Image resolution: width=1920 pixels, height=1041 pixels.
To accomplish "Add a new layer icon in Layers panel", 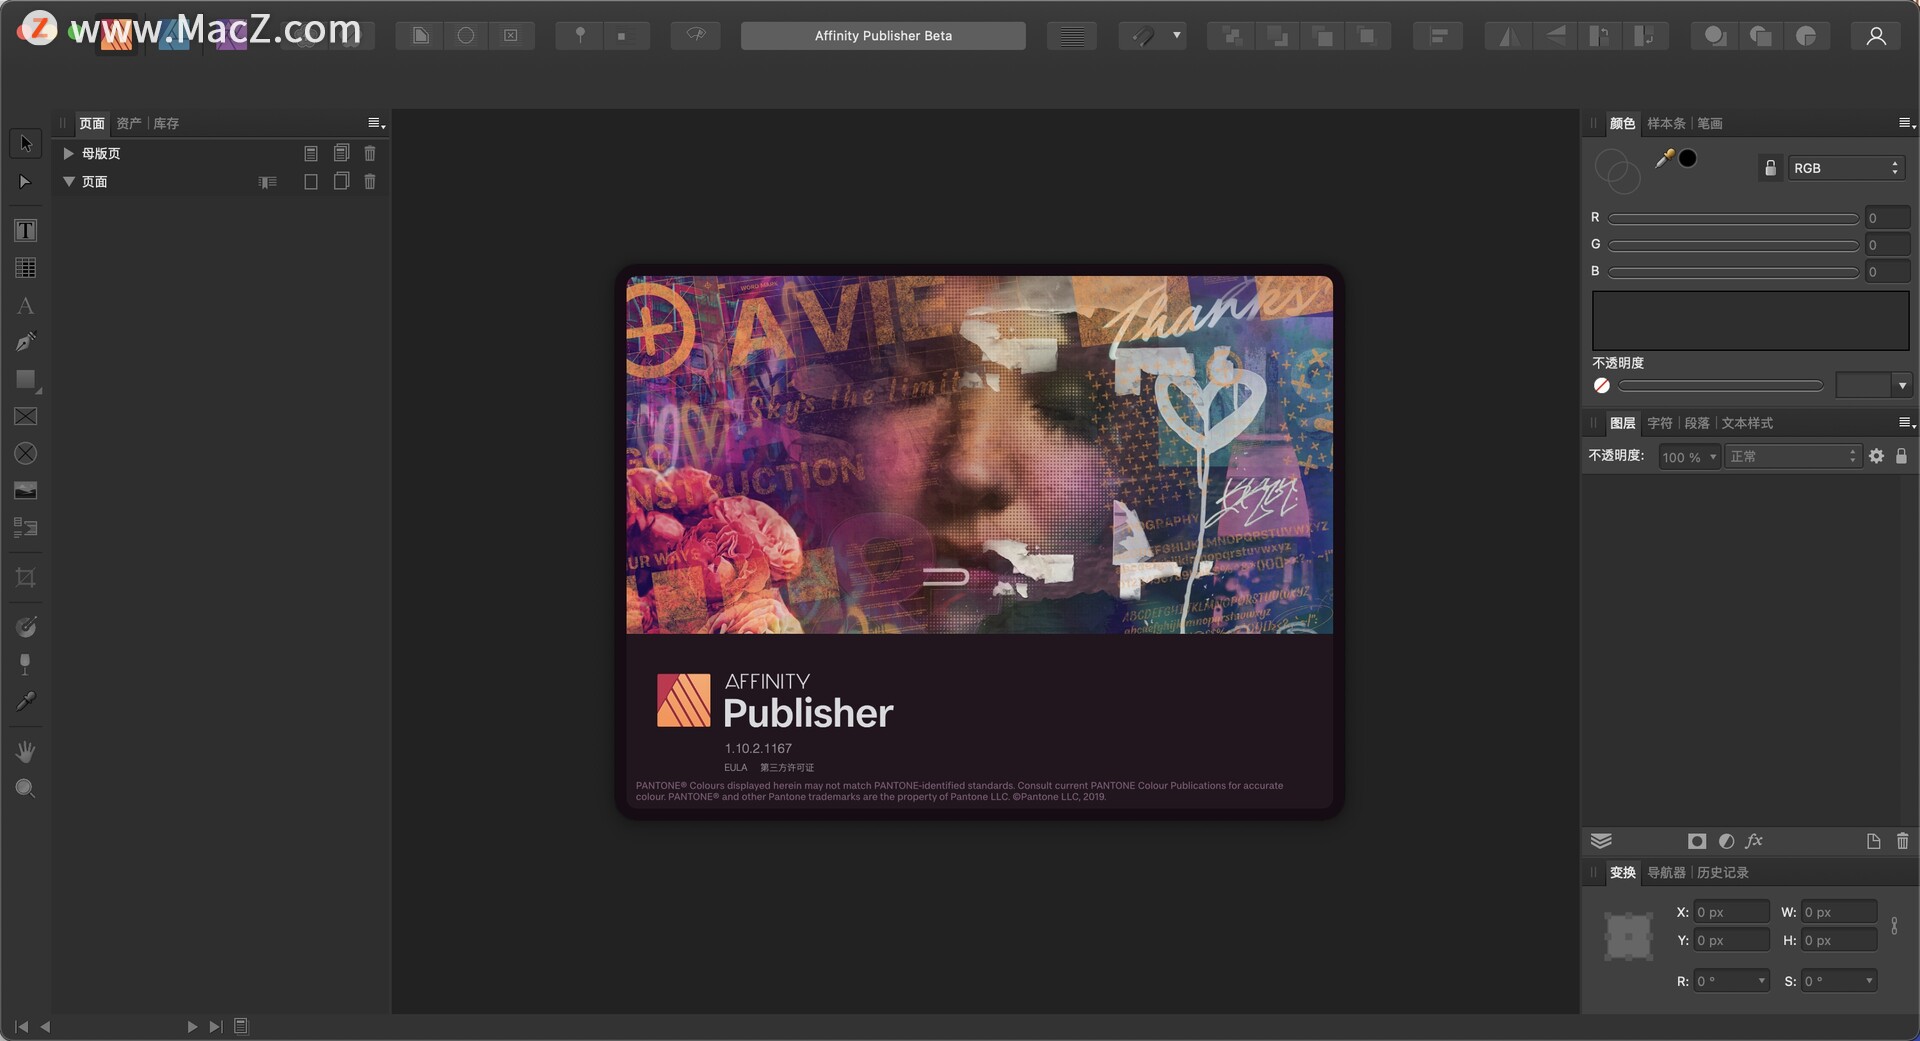I will click(x=1873, y=842).
